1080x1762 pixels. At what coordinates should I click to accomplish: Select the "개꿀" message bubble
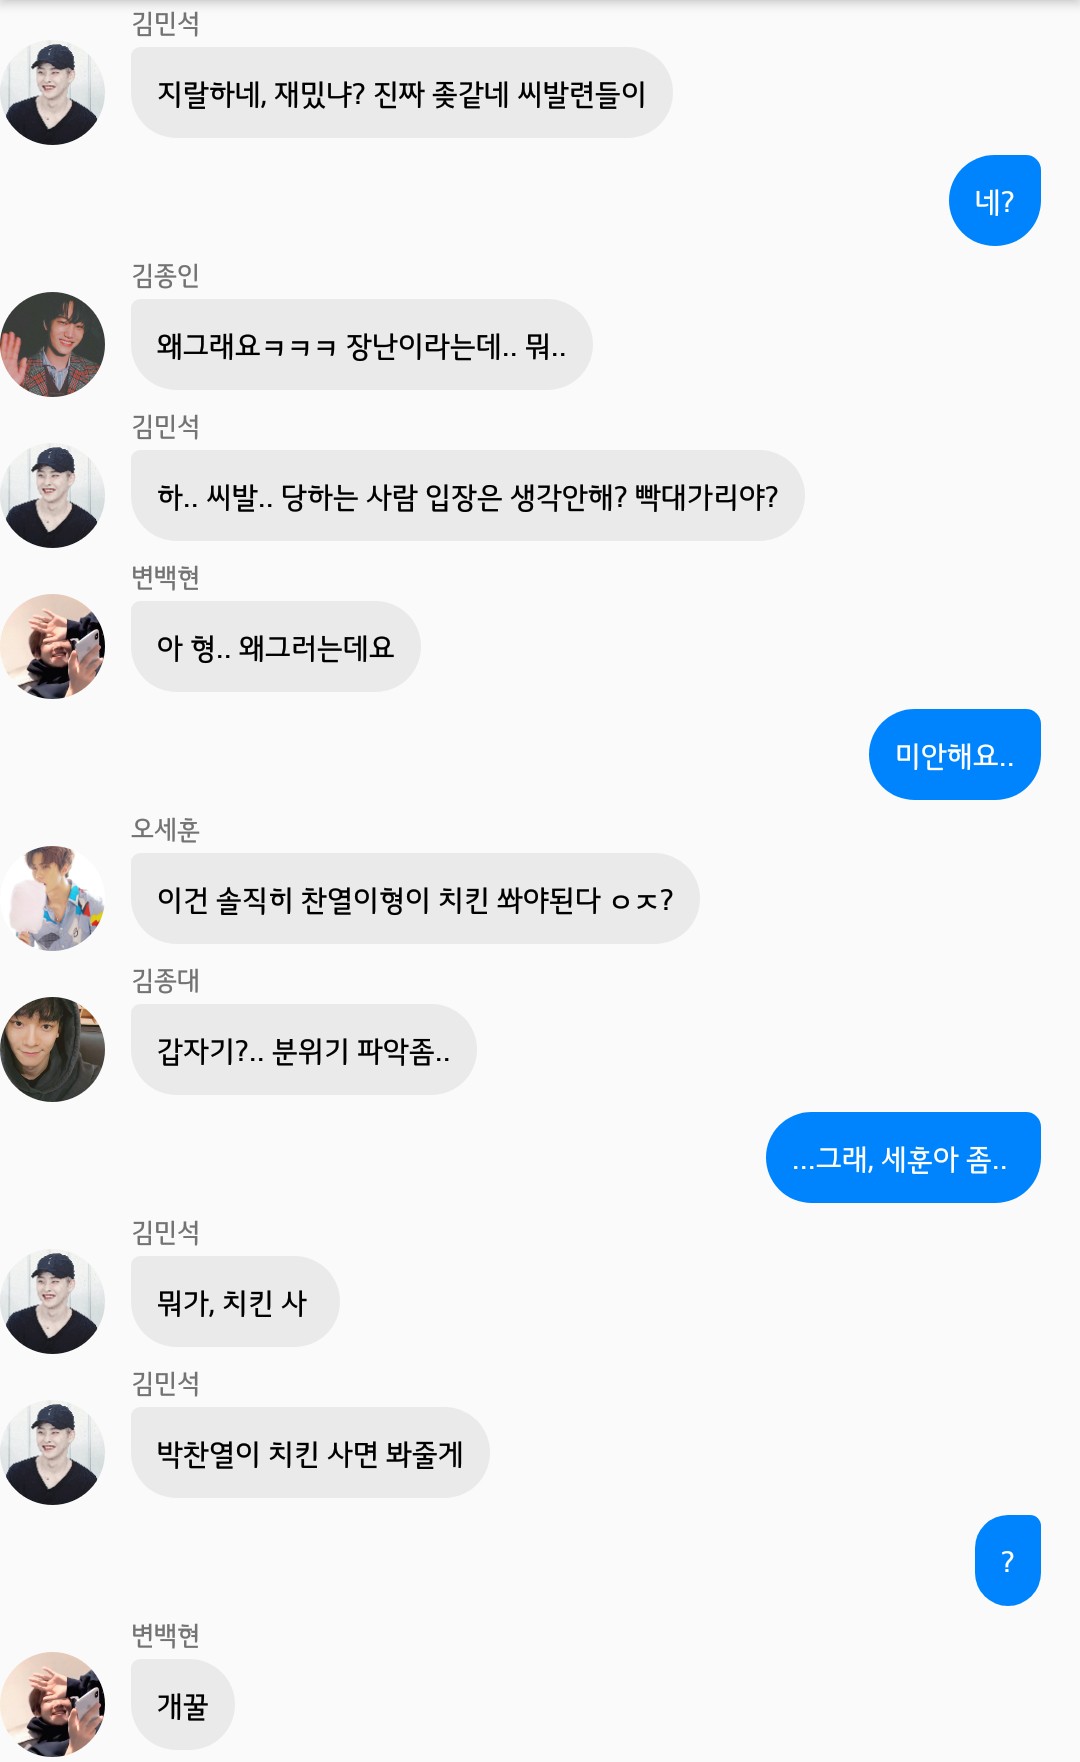pyautogui.click(x=182, y=1704)
